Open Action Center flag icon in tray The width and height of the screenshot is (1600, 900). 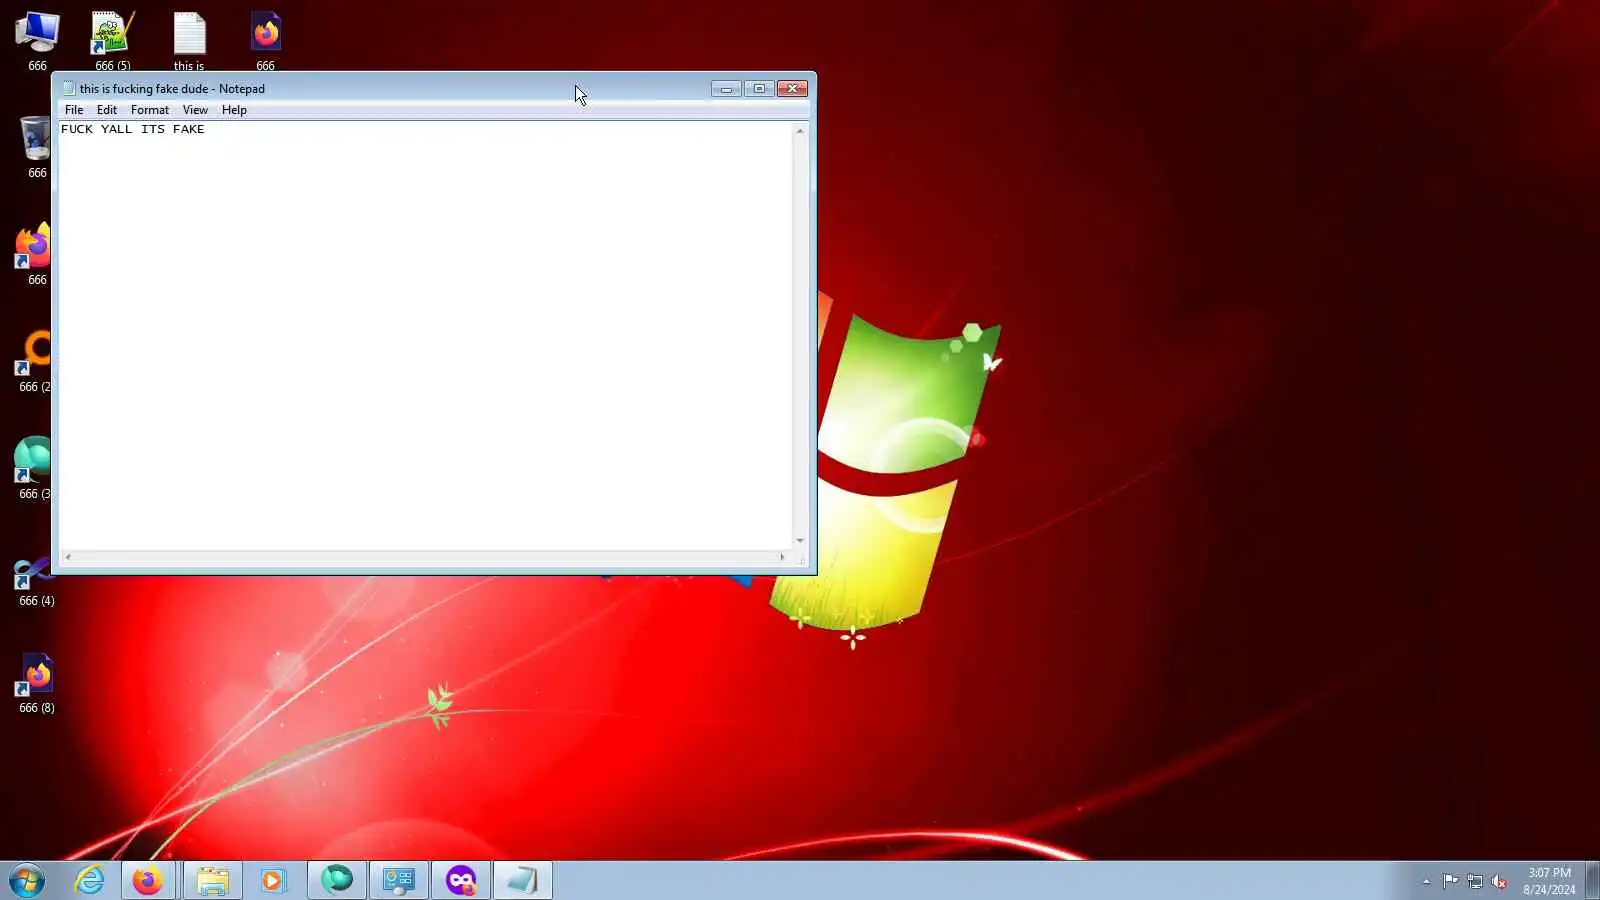(1450, 881)
